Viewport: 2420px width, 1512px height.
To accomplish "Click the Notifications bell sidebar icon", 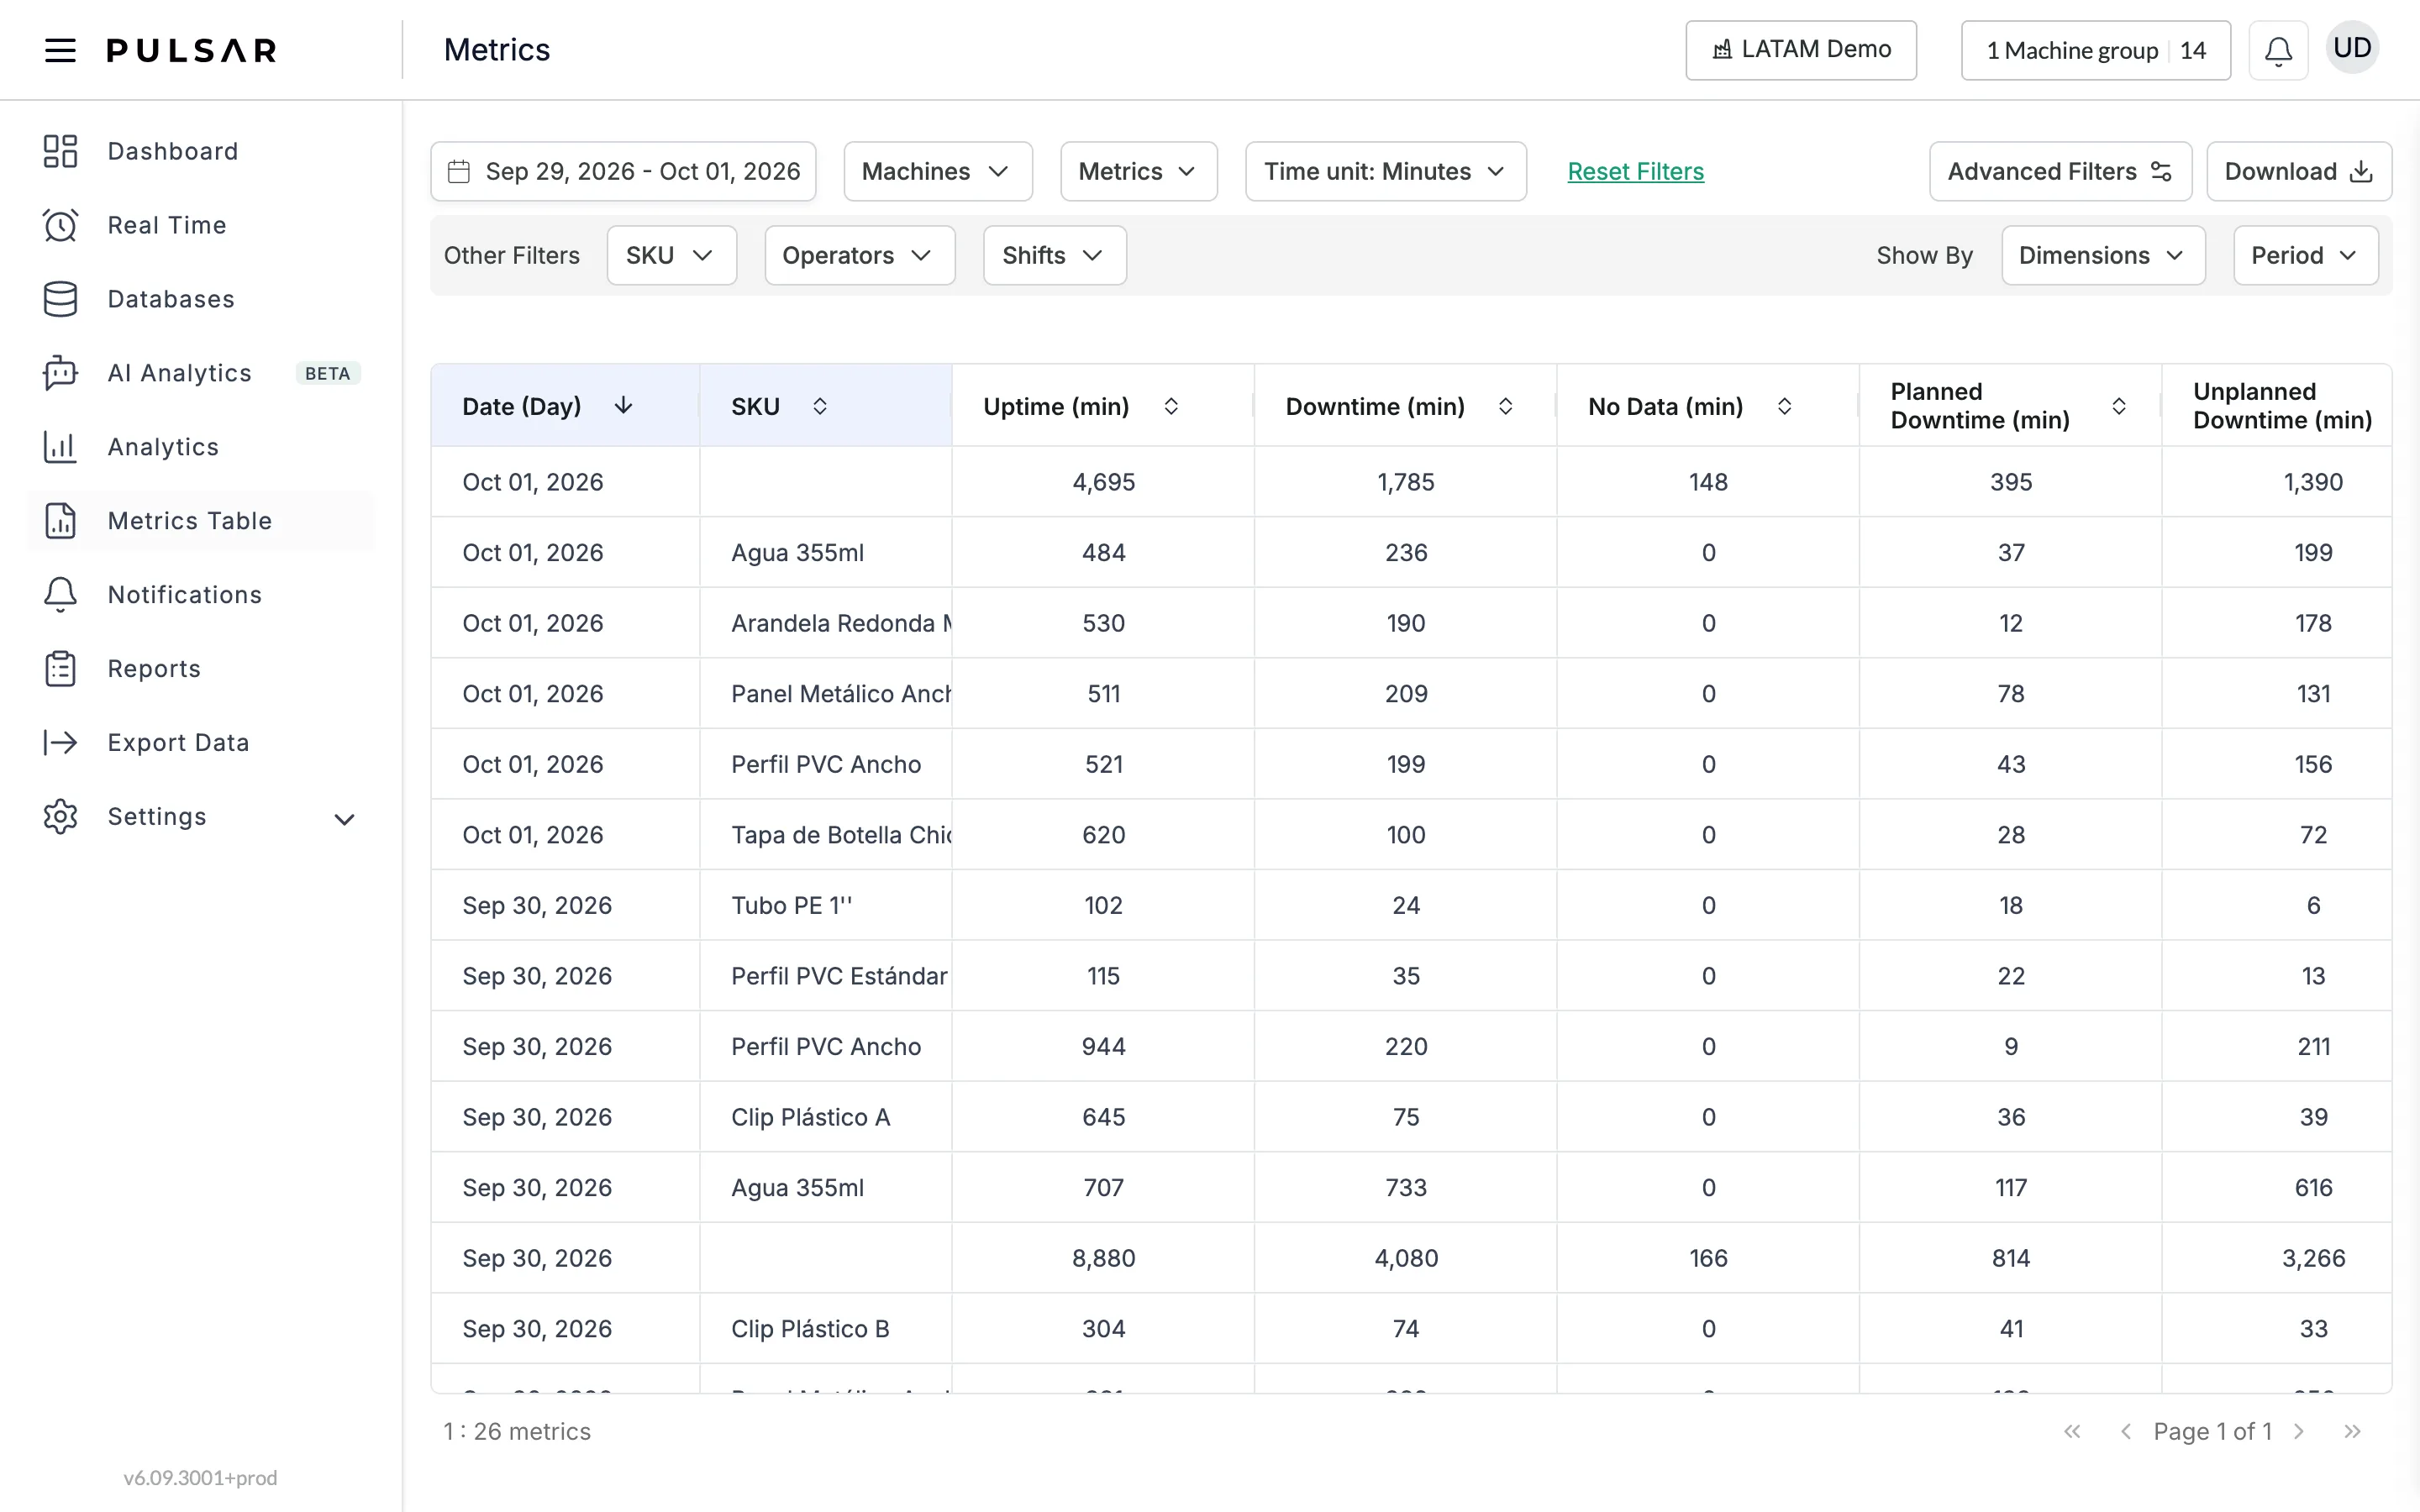I will 60,595.
